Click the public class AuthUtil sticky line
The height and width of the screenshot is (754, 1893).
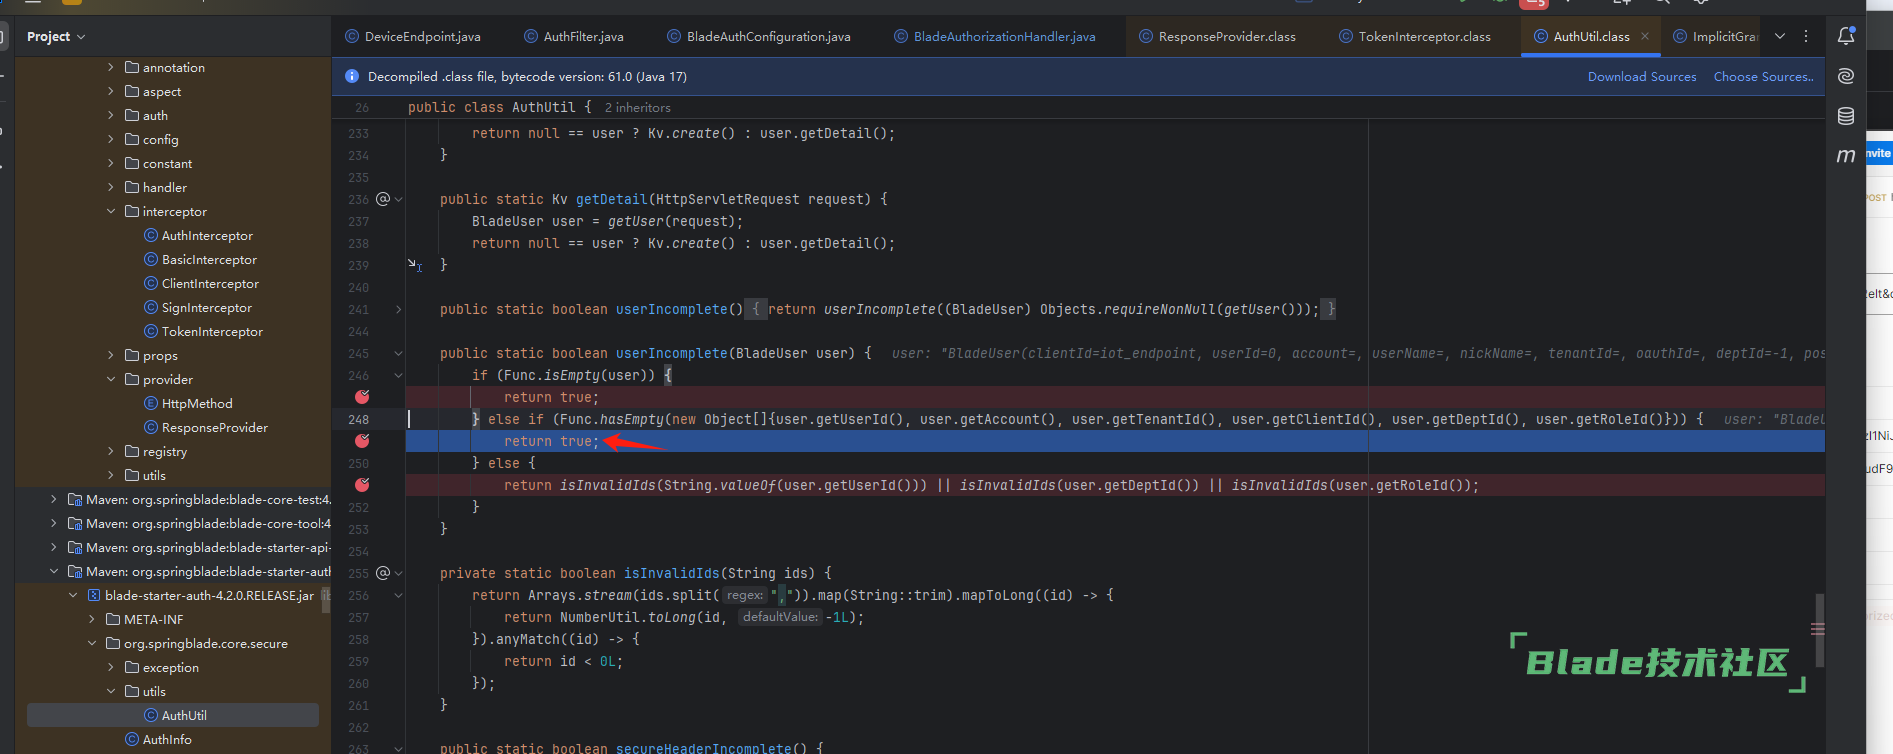point(1079,107)
